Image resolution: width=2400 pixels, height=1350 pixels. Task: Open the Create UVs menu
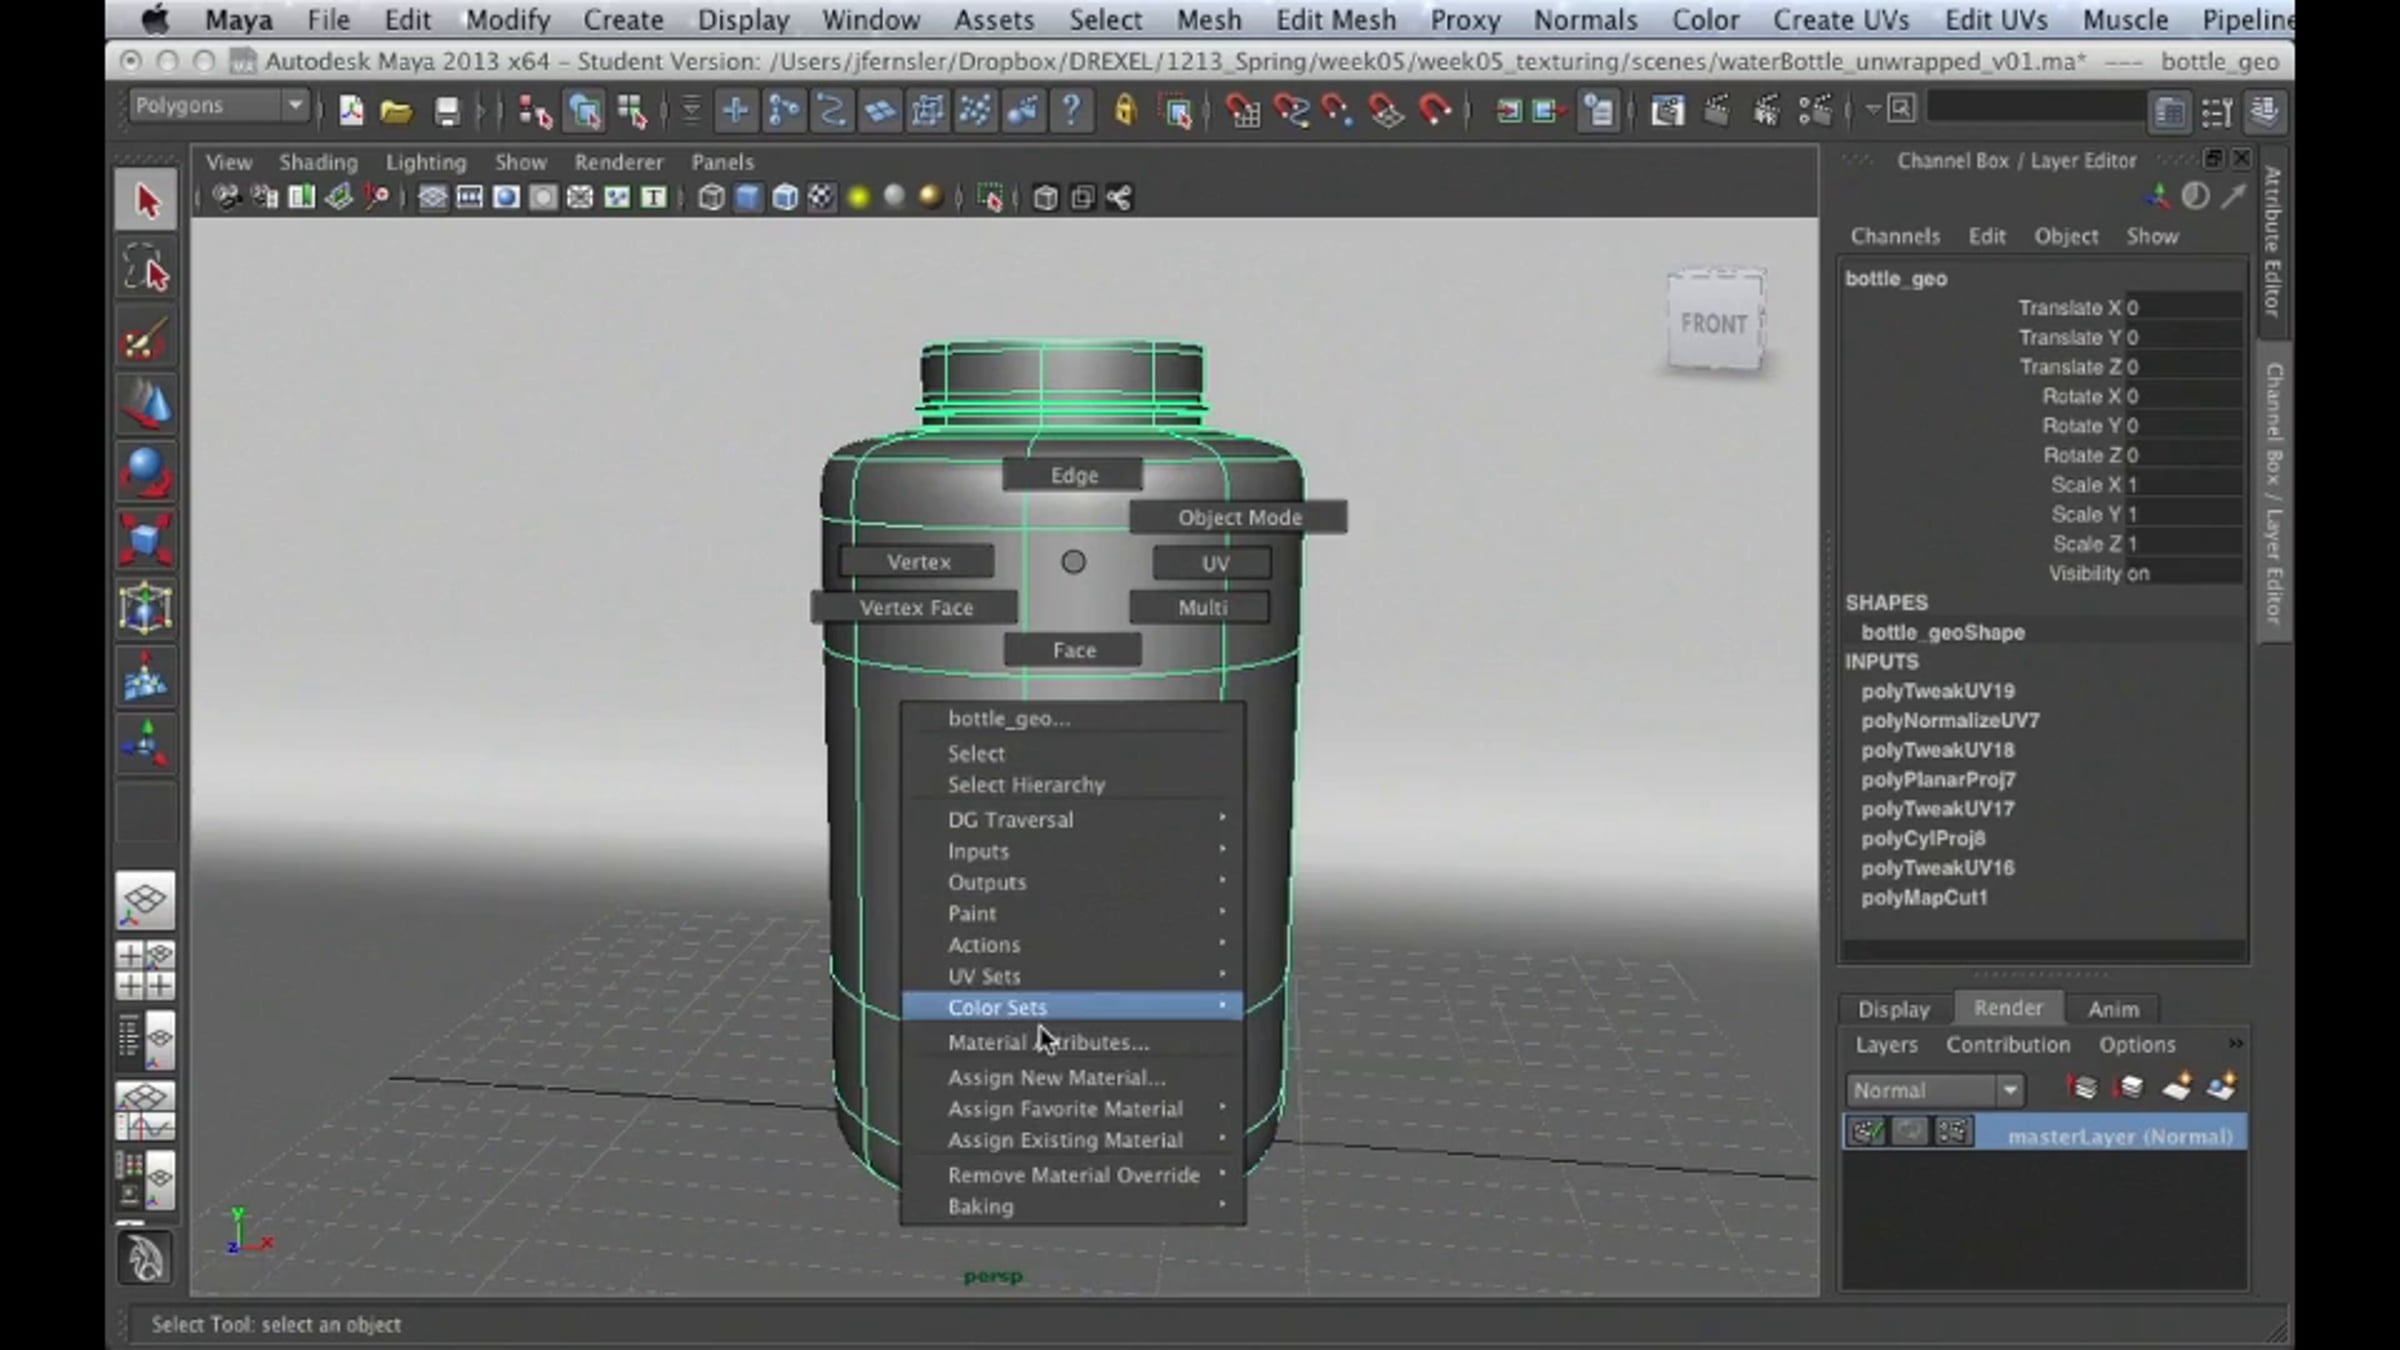coord(1840,19)
